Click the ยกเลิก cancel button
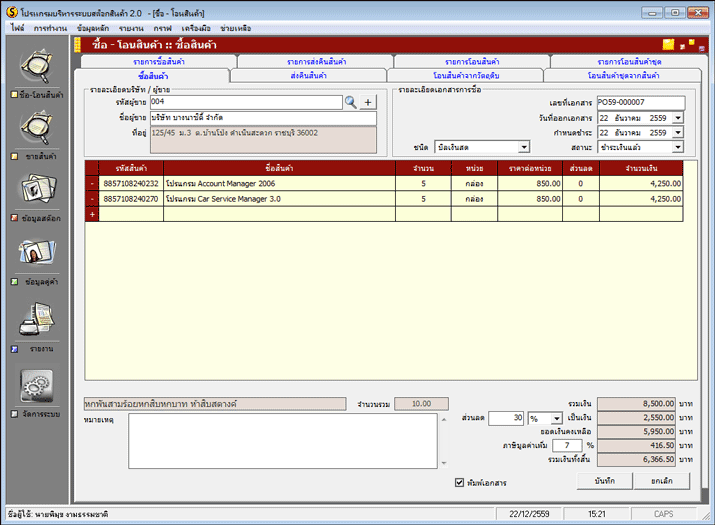 coord(662,481)
